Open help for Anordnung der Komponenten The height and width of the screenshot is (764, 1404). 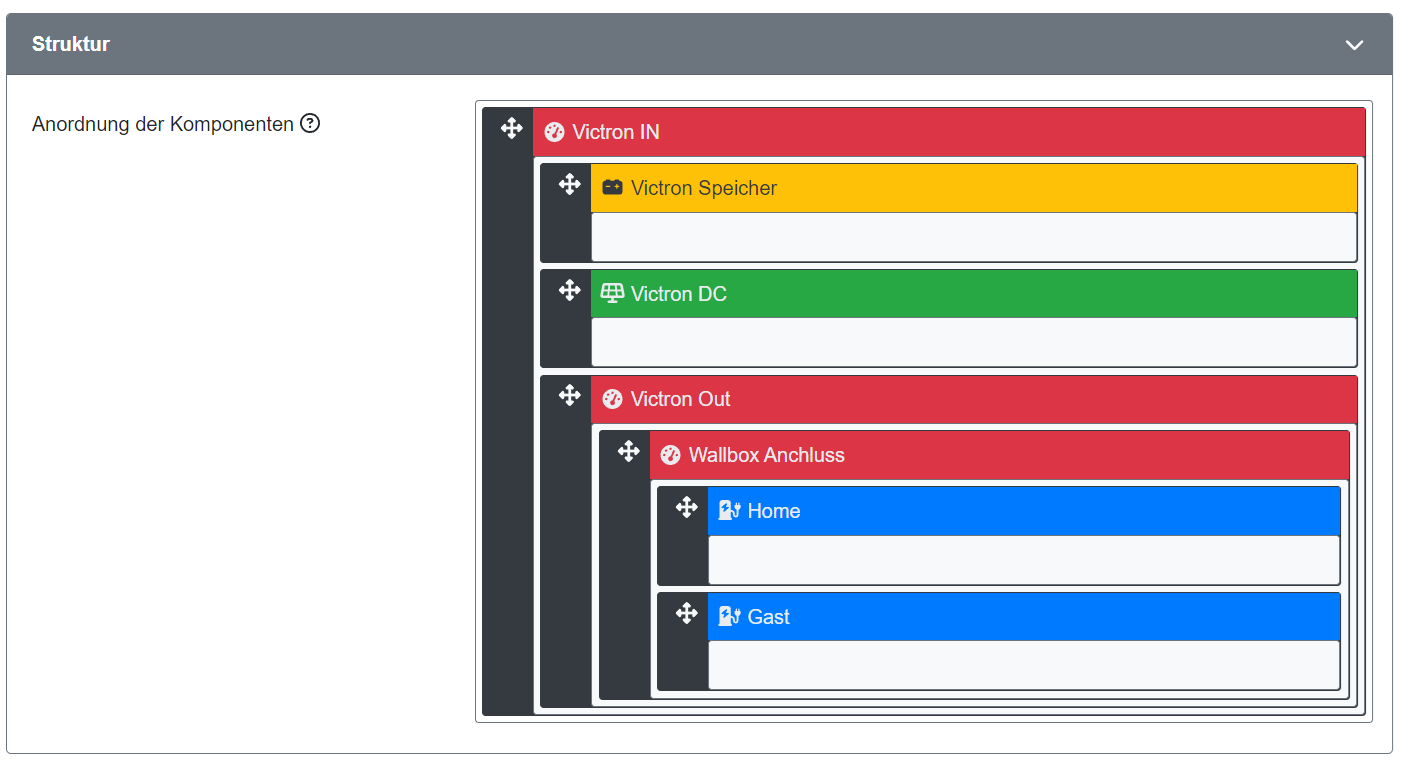(310, 124)
